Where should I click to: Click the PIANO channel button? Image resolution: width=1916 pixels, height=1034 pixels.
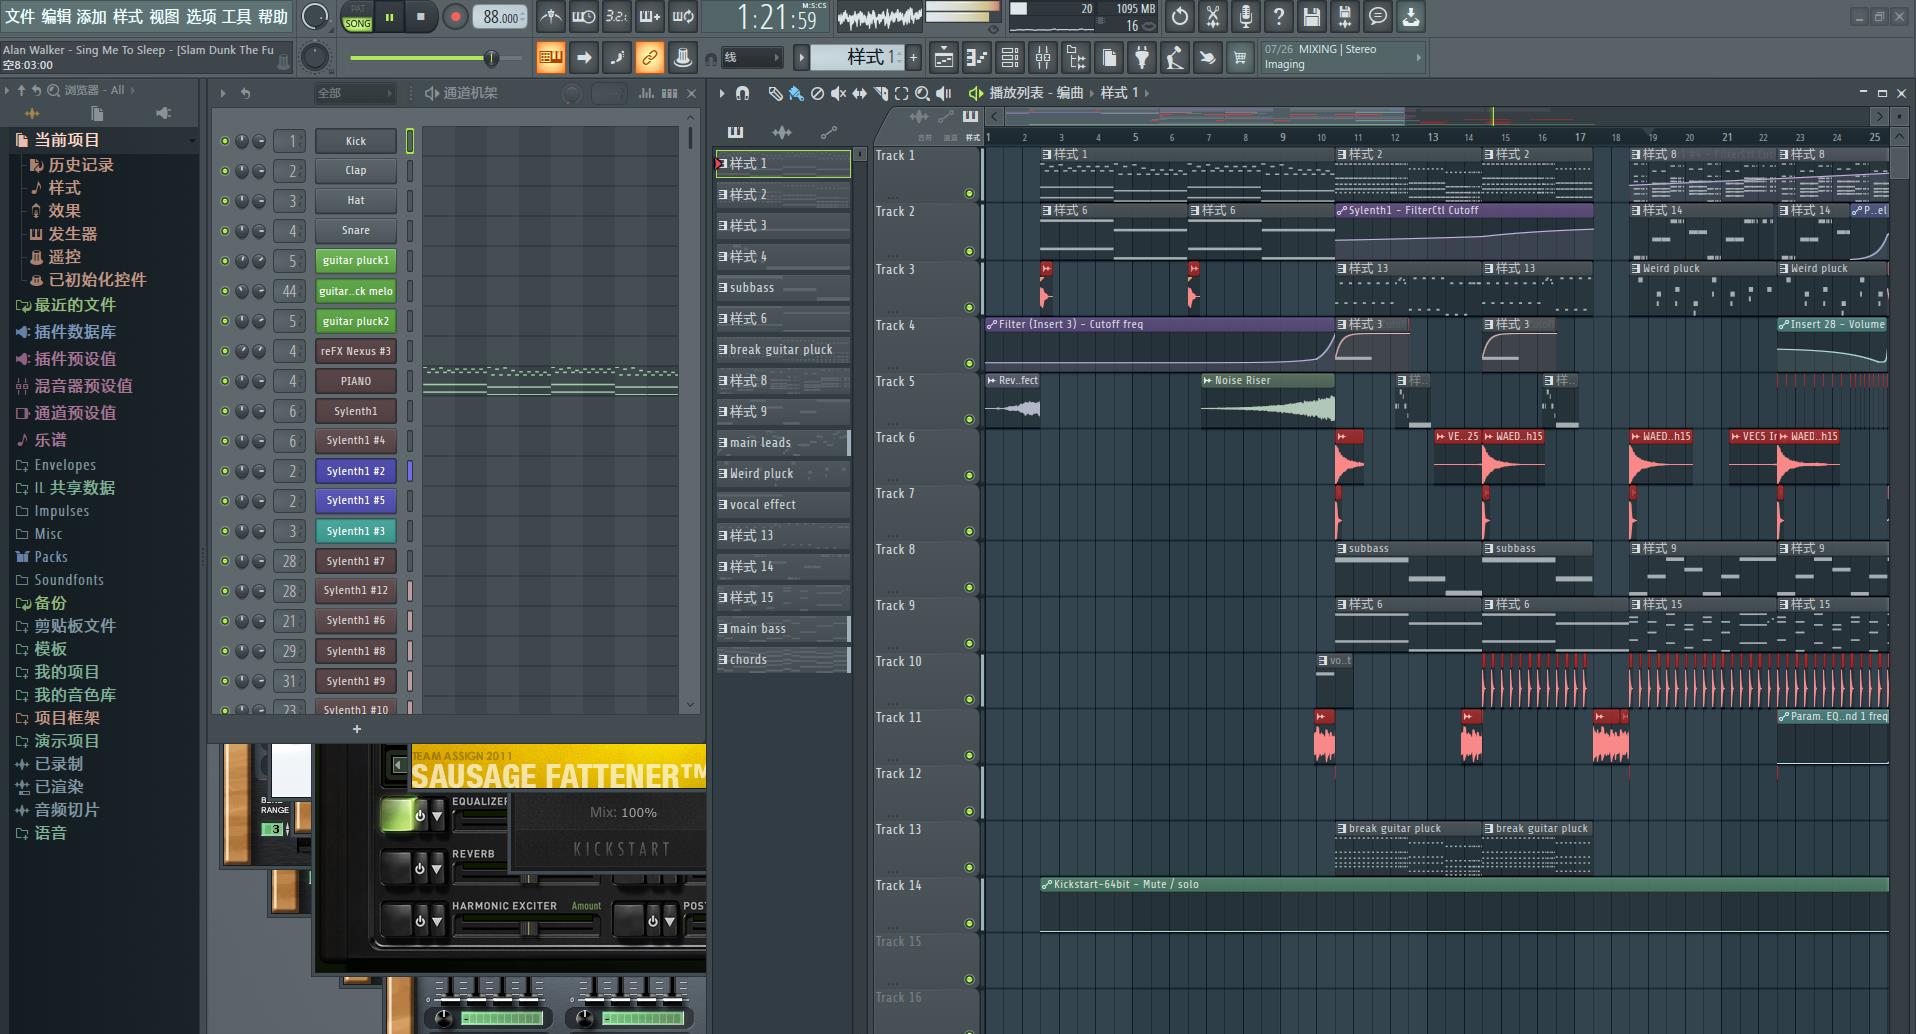(356, 381)
